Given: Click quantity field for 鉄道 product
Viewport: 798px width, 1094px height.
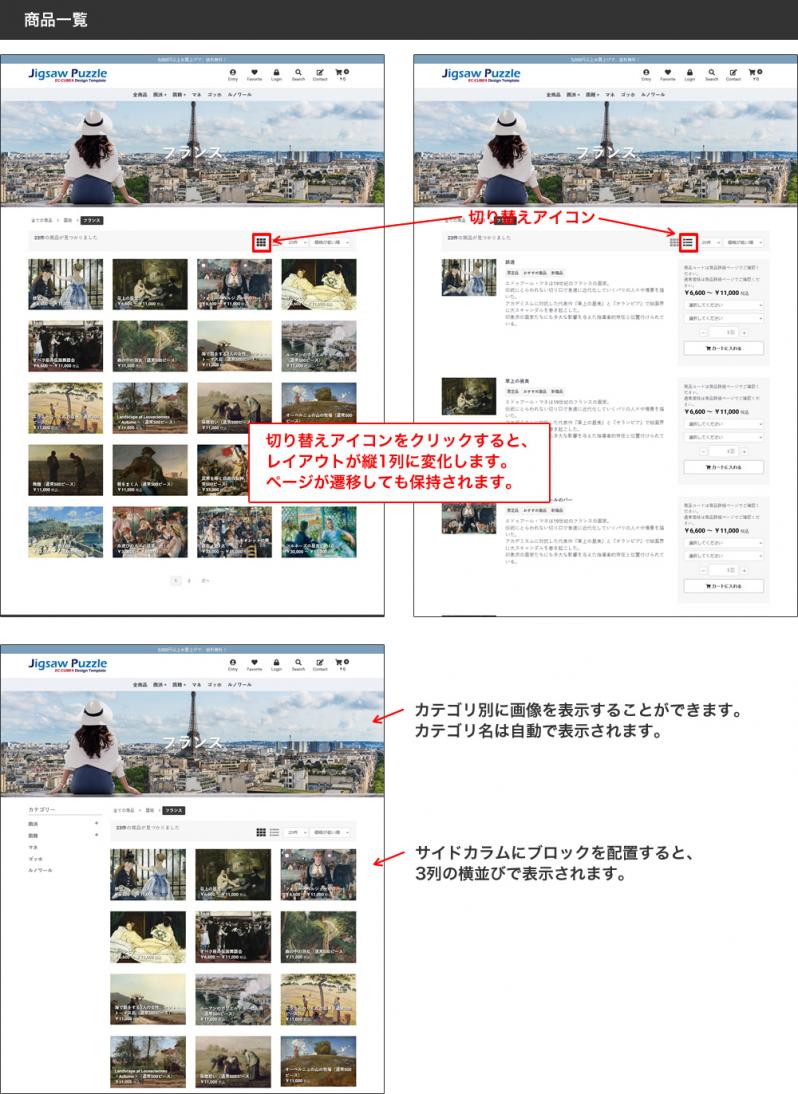Looking at the screenshot, I should click(x=724, y=333).
